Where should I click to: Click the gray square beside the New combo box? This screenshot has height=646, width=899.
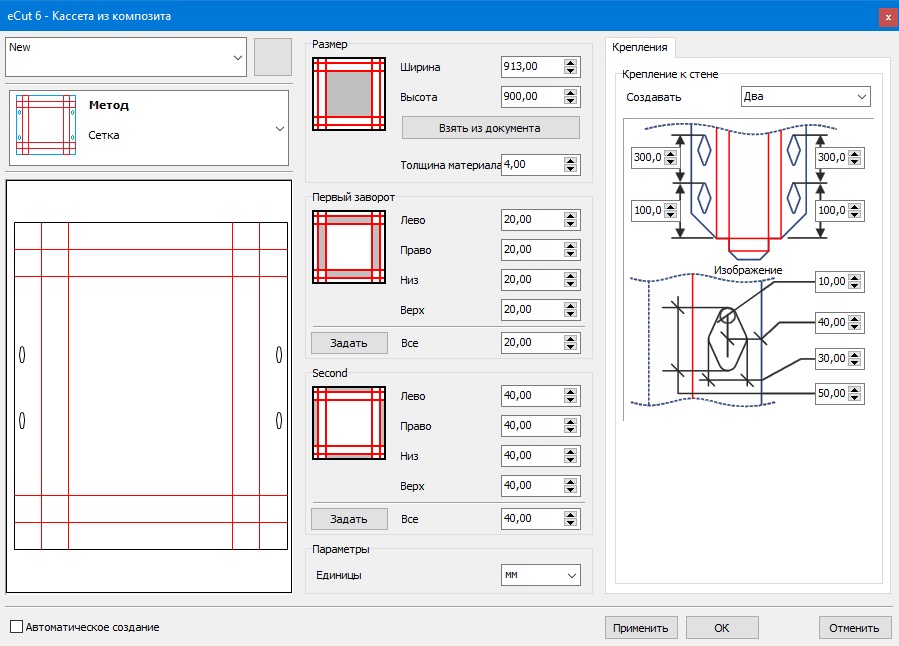coord(273,57)
